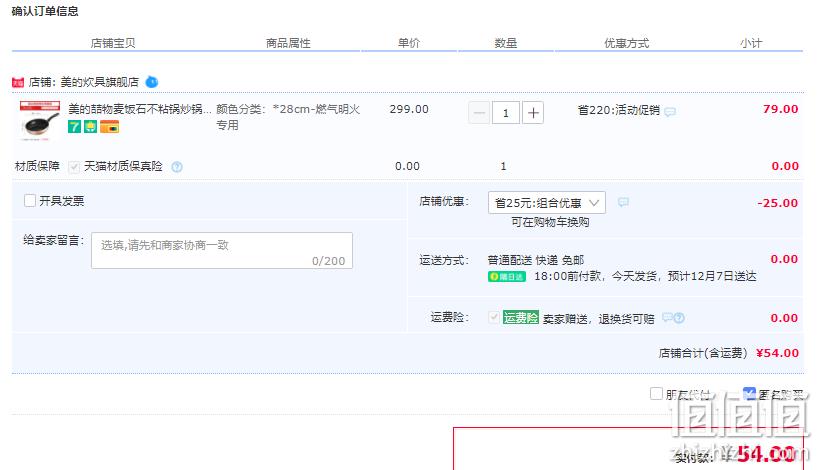Toggle the 天猫材质保真险 checkbox
This screenshot has height=470, width=819.
[x=74, y=167]
